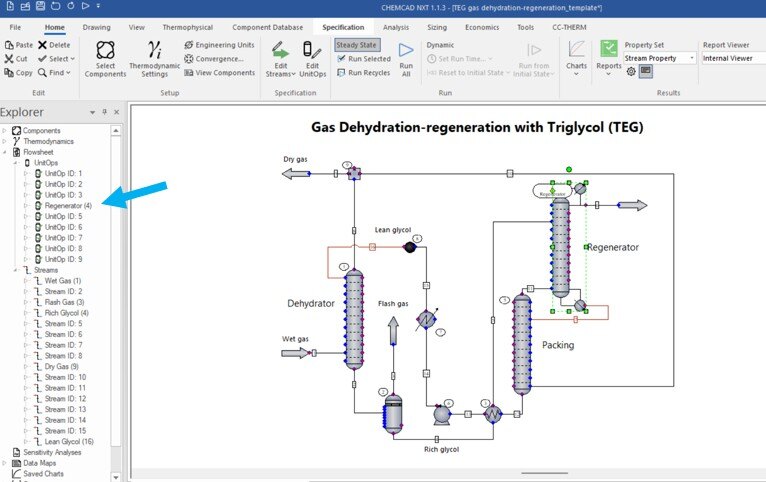Click Delete in Edit group
766x482 pixels.
[x=54, y=45]
